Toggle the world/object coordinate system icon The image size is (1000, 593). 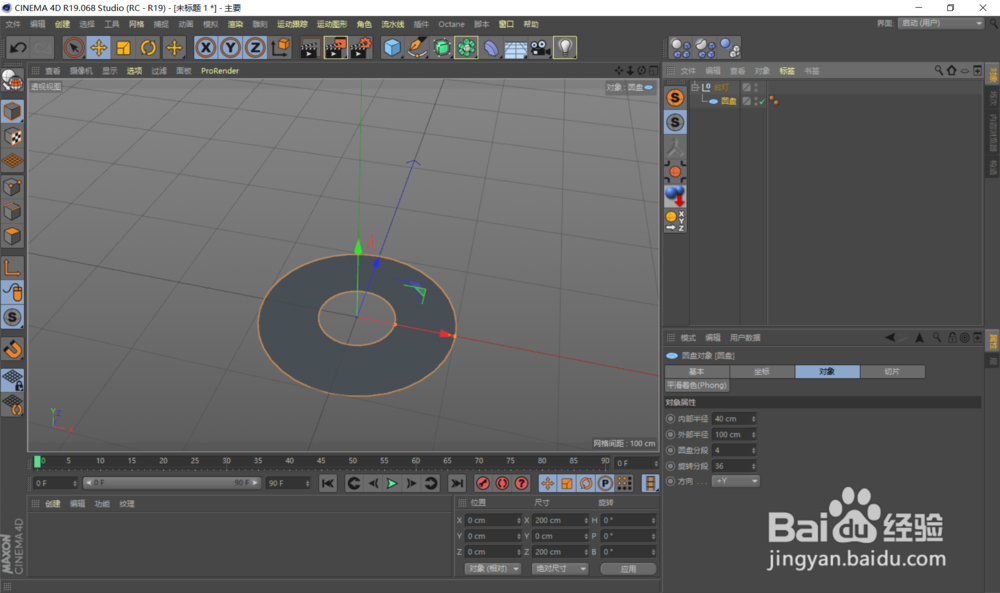coord(281,48)
